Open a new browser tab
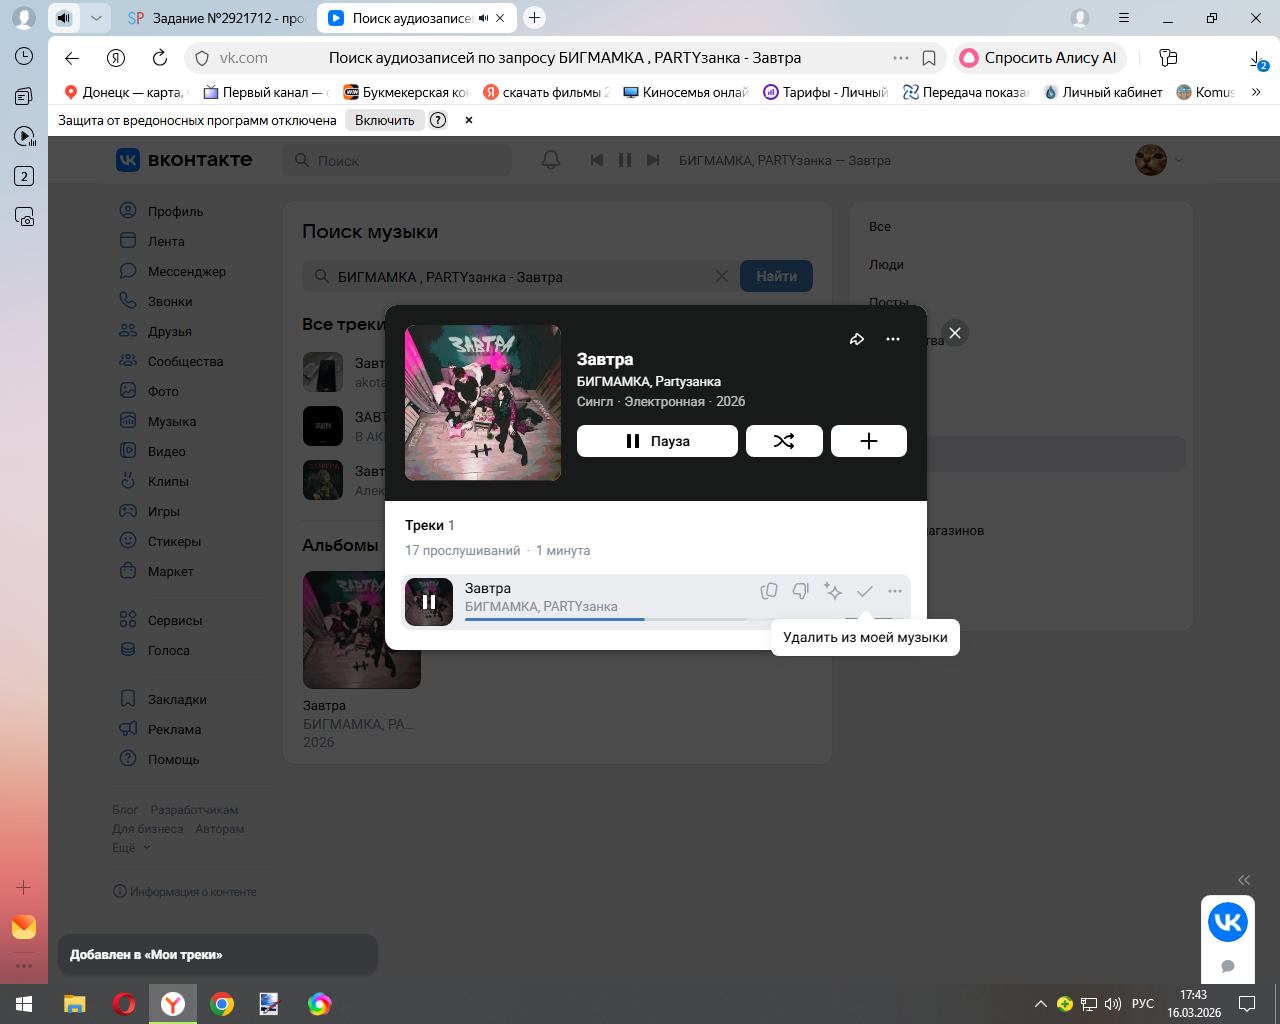This screenshot has width=1280, height=1024. click(534, 18)
